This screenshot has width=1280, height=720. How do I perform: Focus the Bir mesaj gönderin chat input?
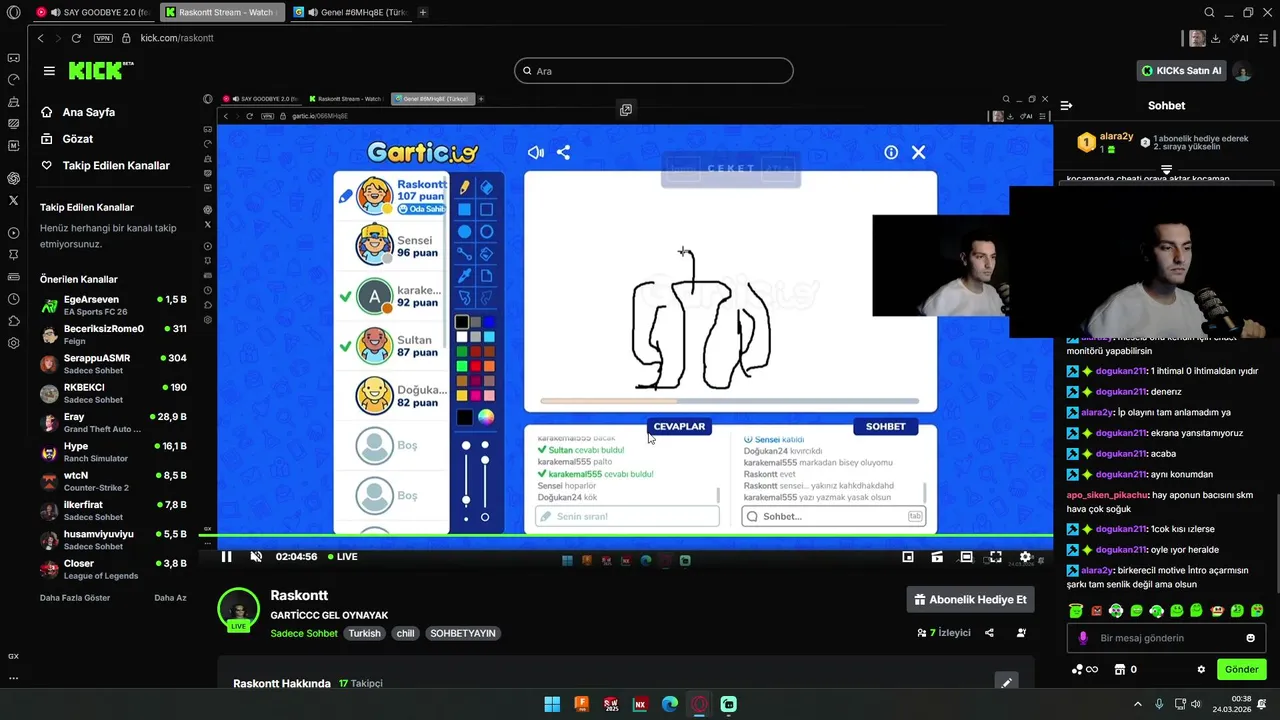pyautogui.click(x=1165, y=638)
